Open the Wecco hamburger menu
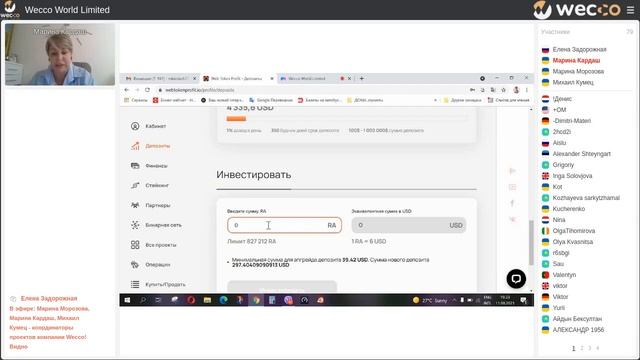The height and width of the screenshot is (360, 640). [631, 10]
